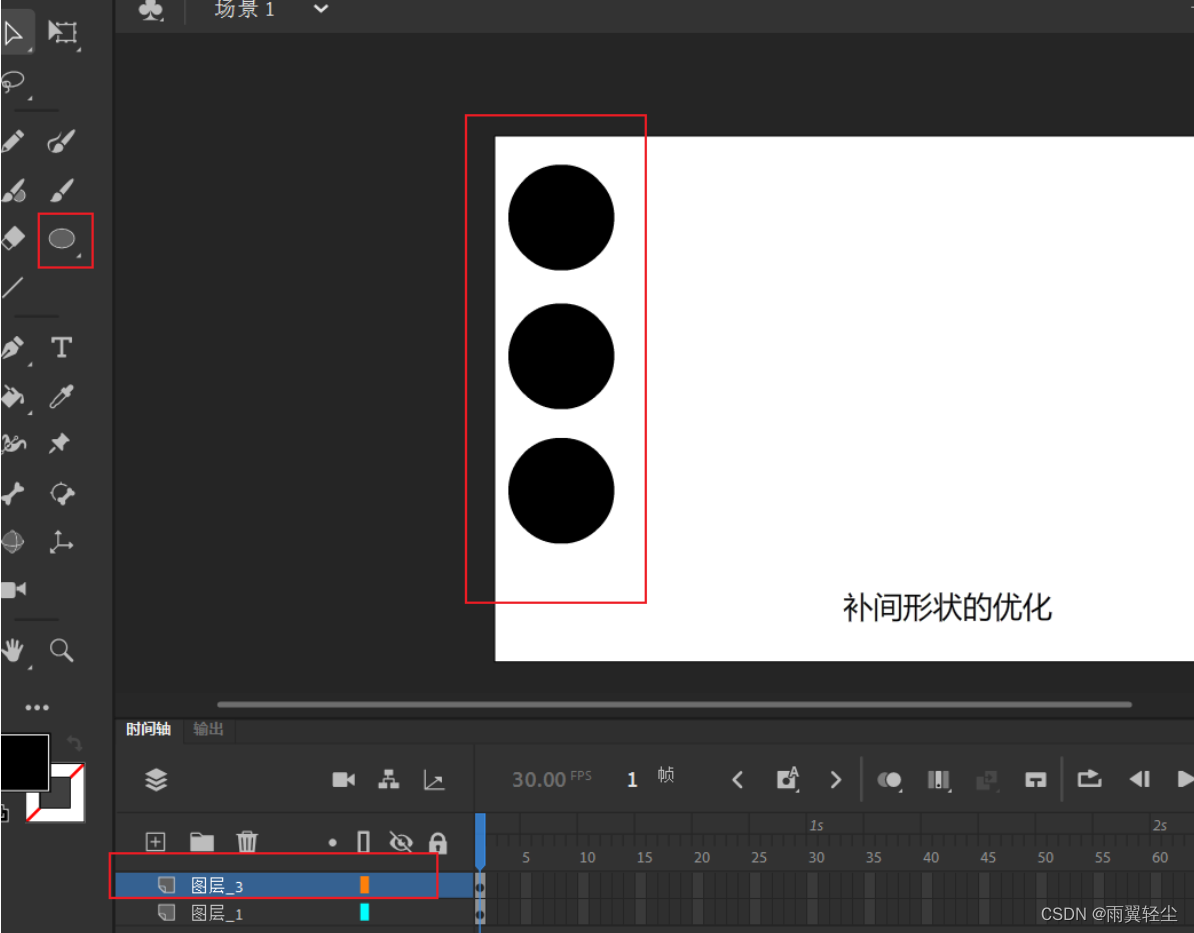The width and height of the screenshot is (1194, 933).
Task: Select the Camera tool in toolbar
Action: (x=14, y=590)
